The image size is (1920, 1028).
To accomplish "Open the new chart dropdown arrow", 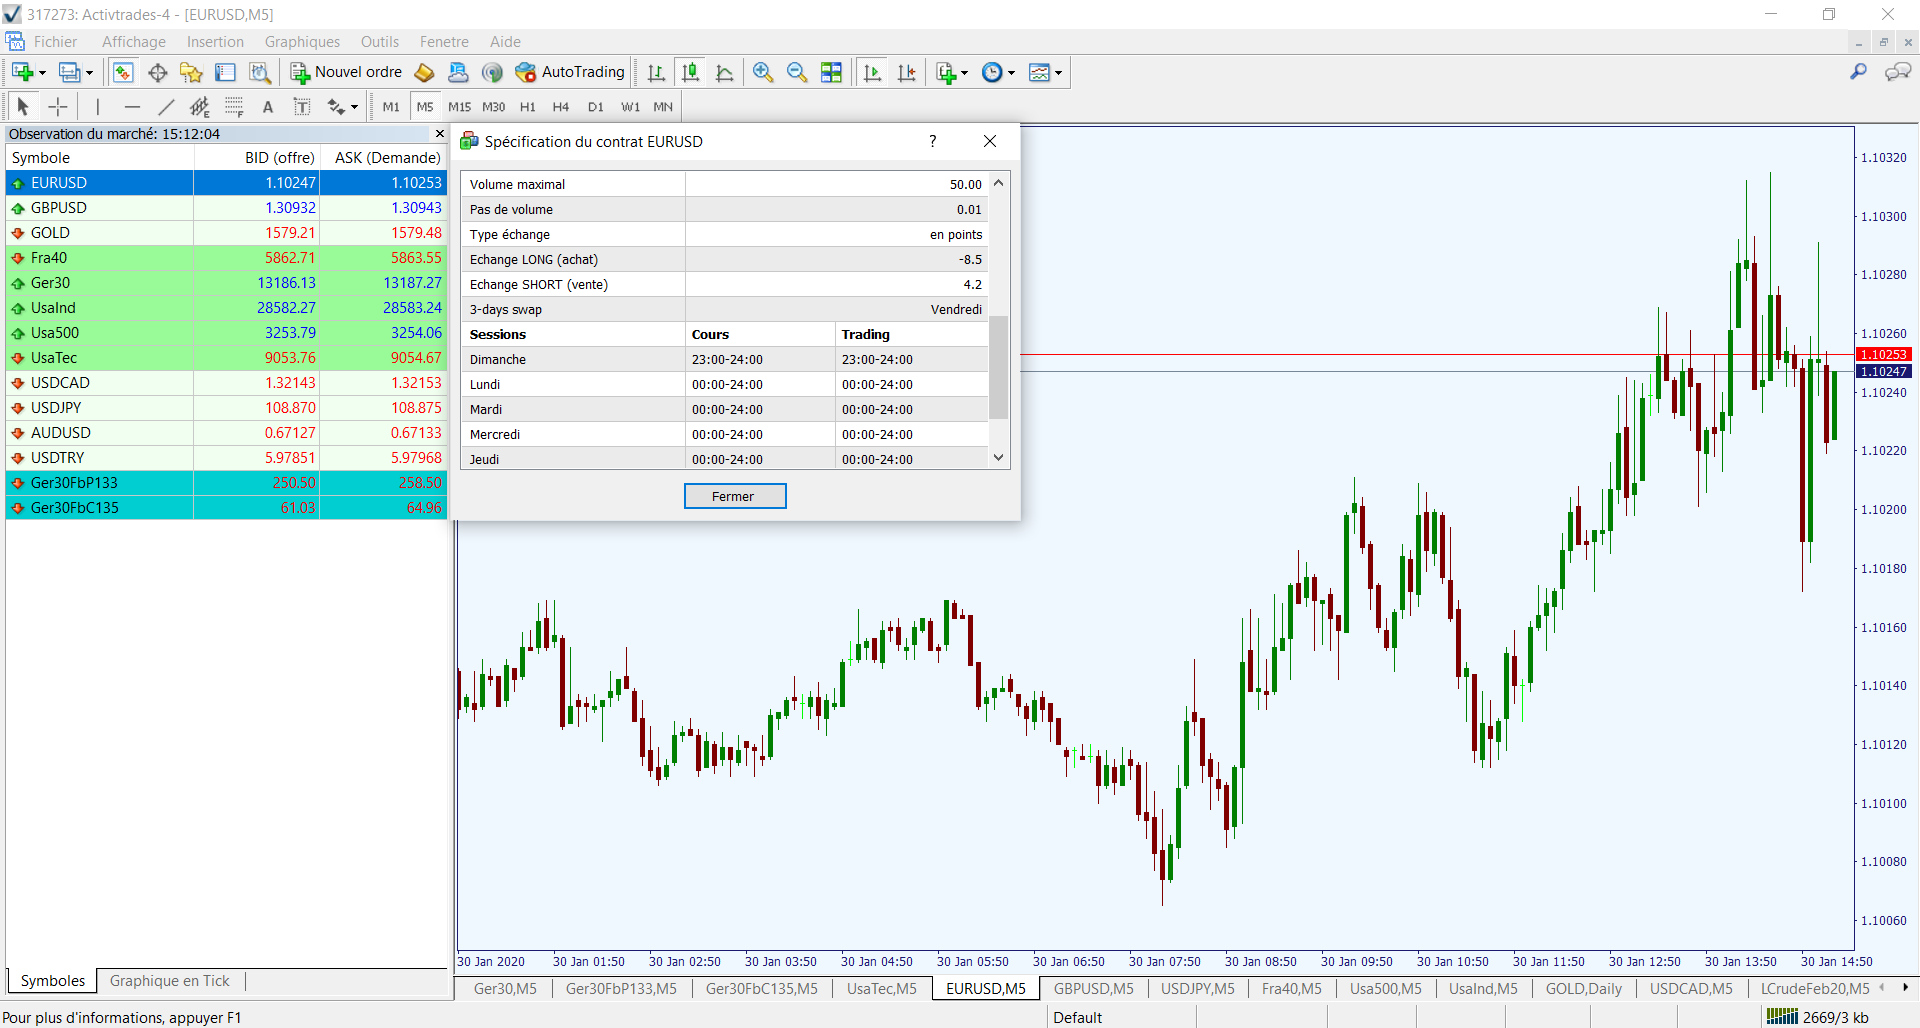I will pos(42,73).
